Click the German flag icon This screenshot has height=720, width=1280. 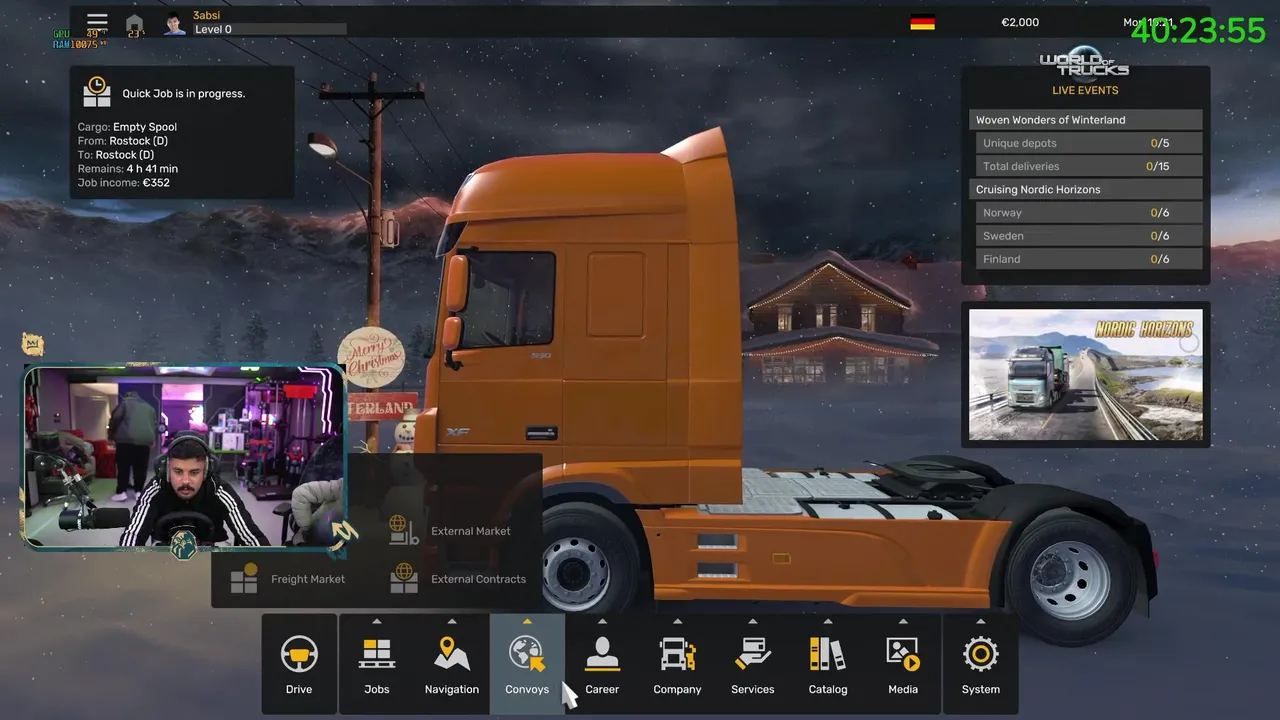tap(922, 22)
